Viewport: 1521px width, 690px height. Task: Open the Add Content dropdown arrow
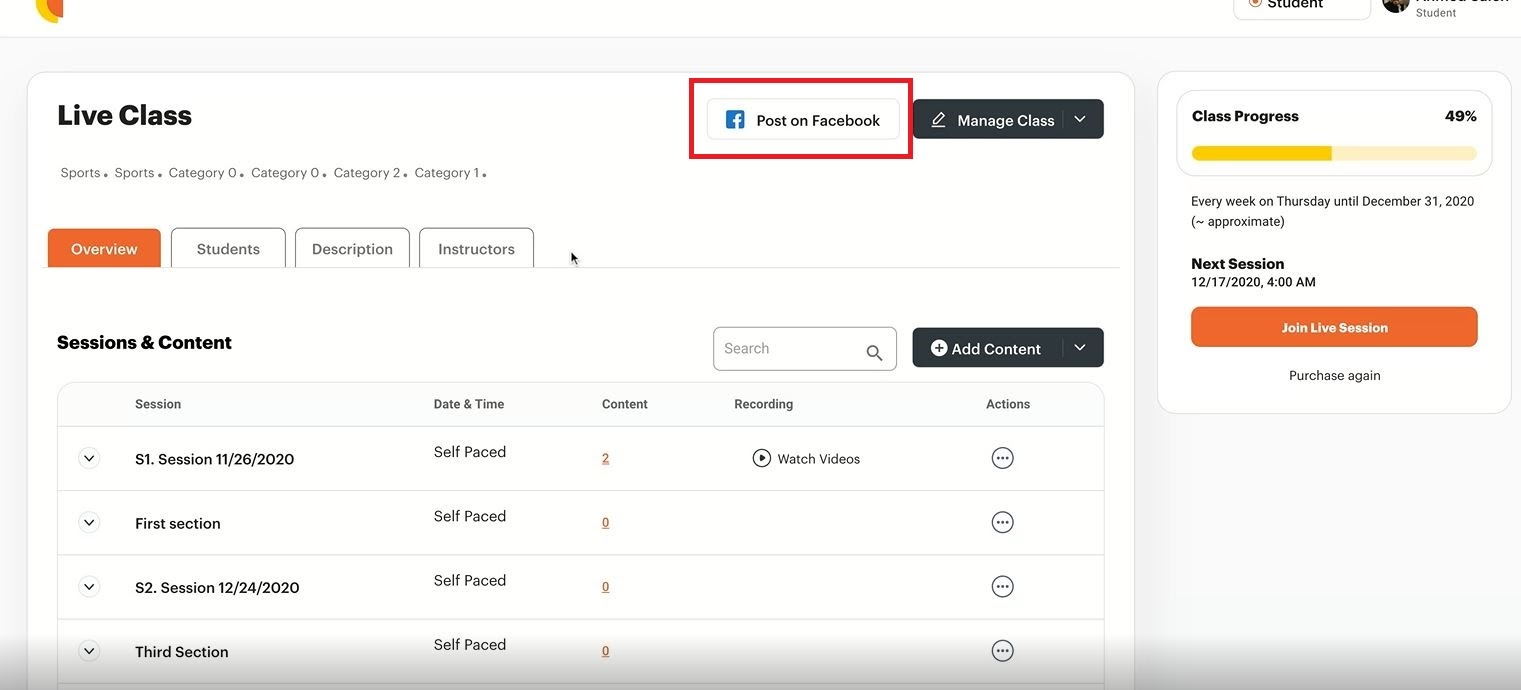pos(1080,348)
